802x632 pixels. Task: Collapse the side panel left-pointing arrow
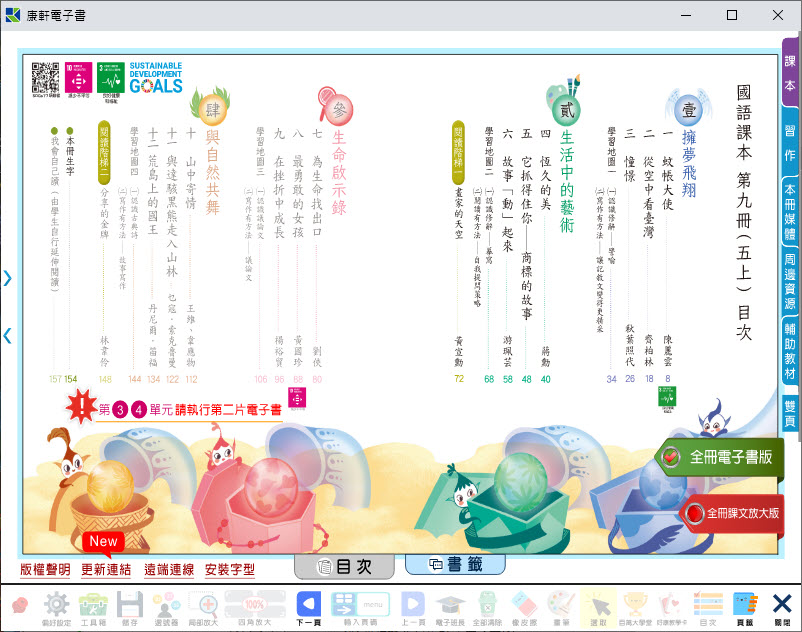8,335
